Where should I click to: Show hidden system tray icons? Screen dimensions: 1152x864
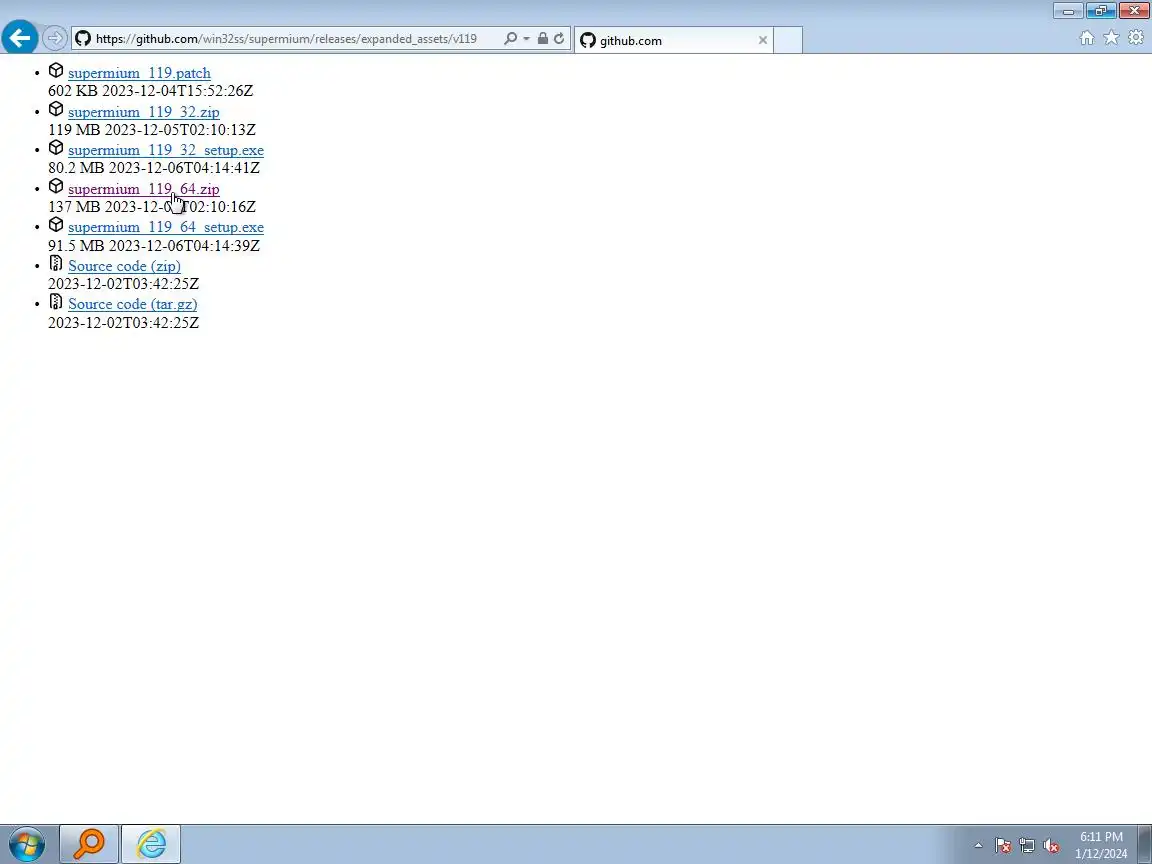pos(978,846)
